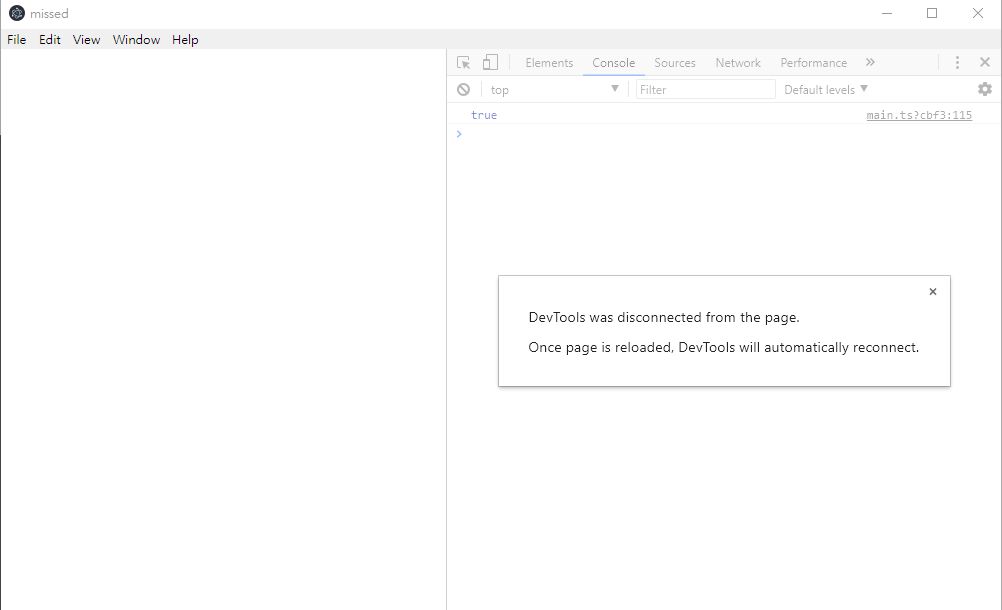
Task: Dismiss the DevTools disconnected dialog
Action: [x=933, y=291]
